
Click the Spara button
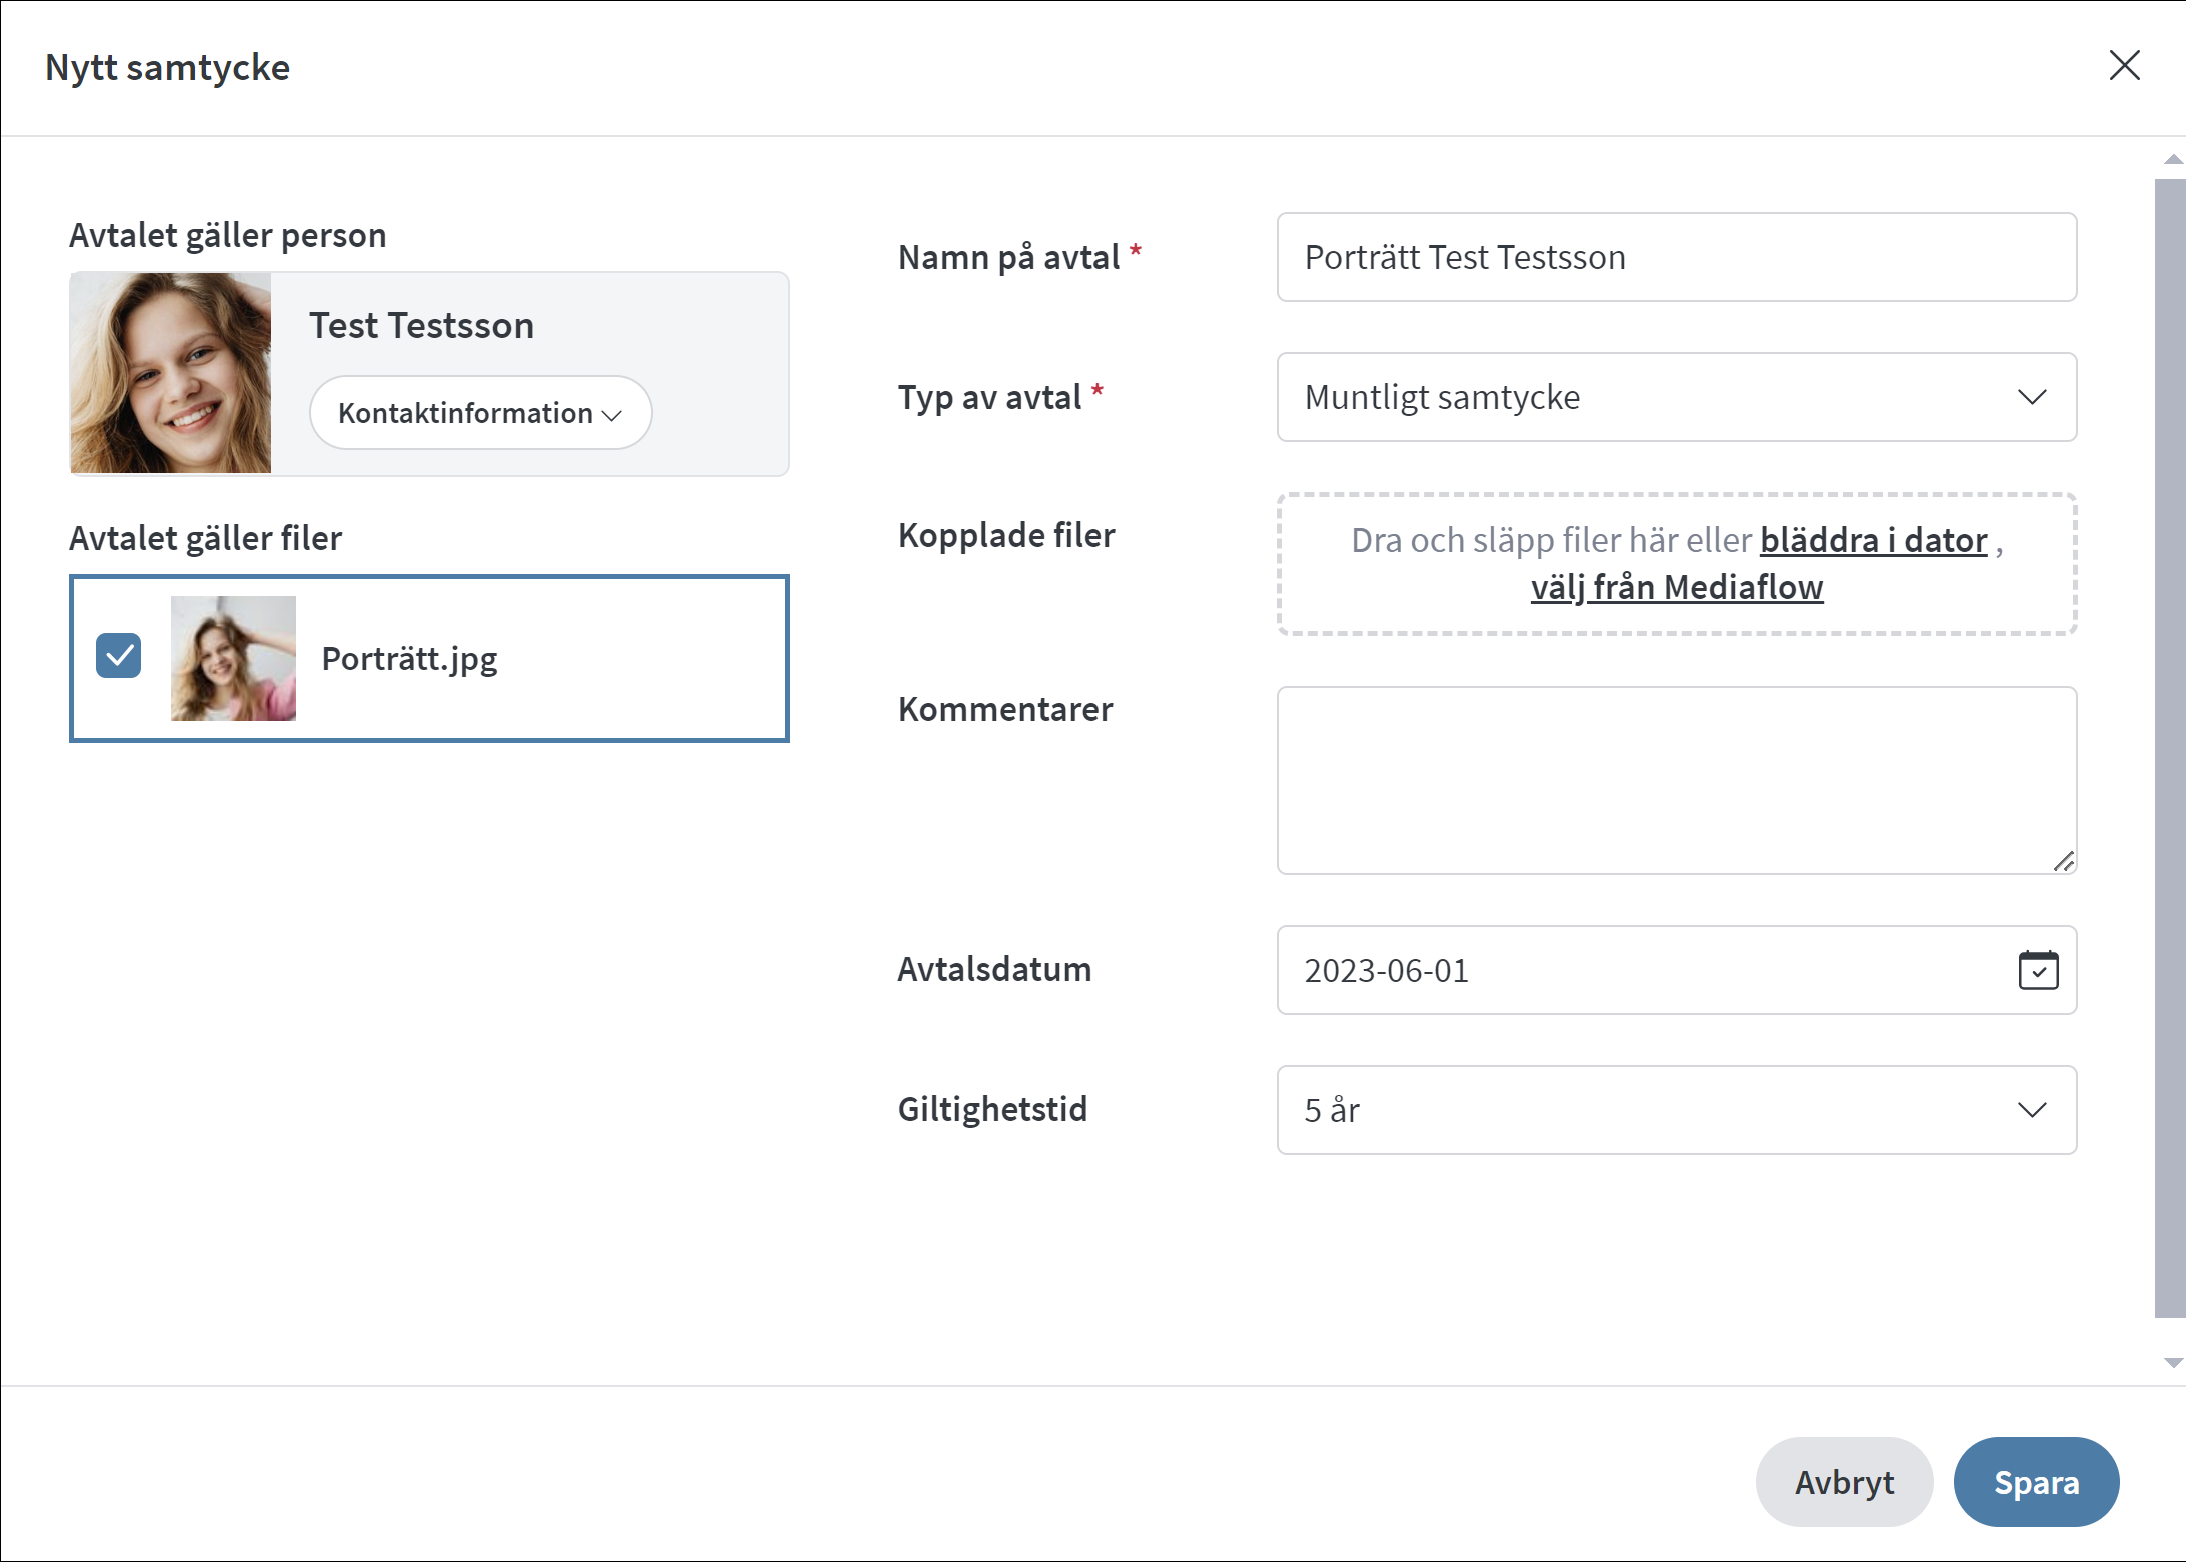(2036, 1482)
